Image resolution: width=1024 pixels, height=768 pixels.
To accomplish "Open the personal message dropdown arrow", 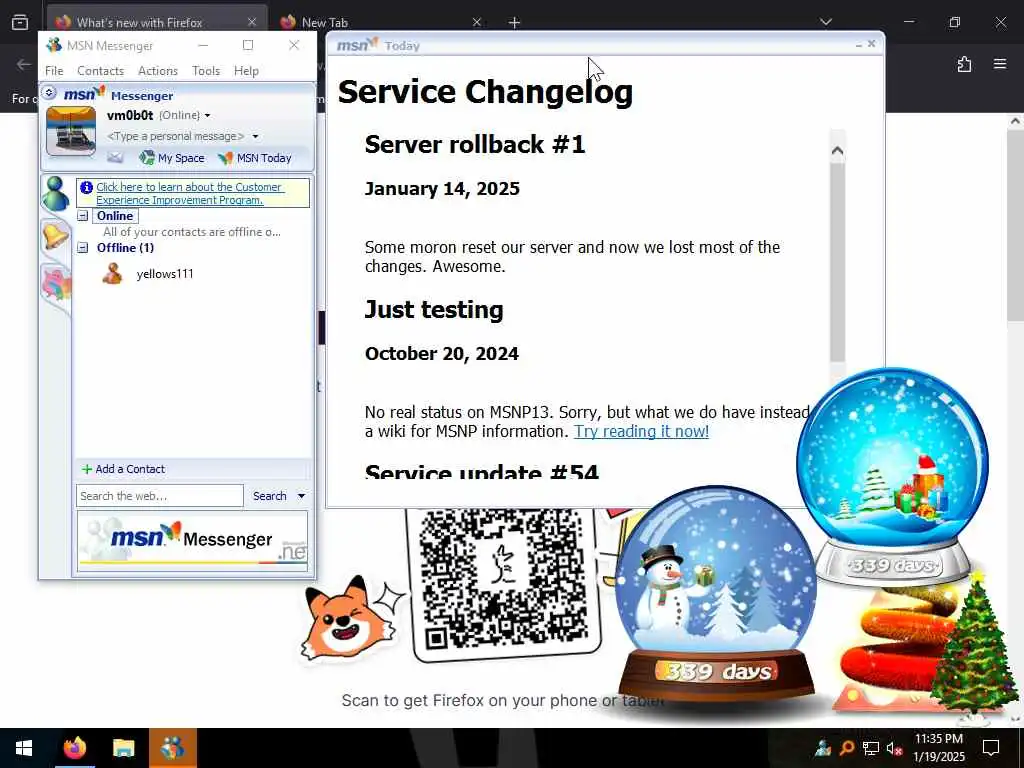I will [x=255, y=136].
